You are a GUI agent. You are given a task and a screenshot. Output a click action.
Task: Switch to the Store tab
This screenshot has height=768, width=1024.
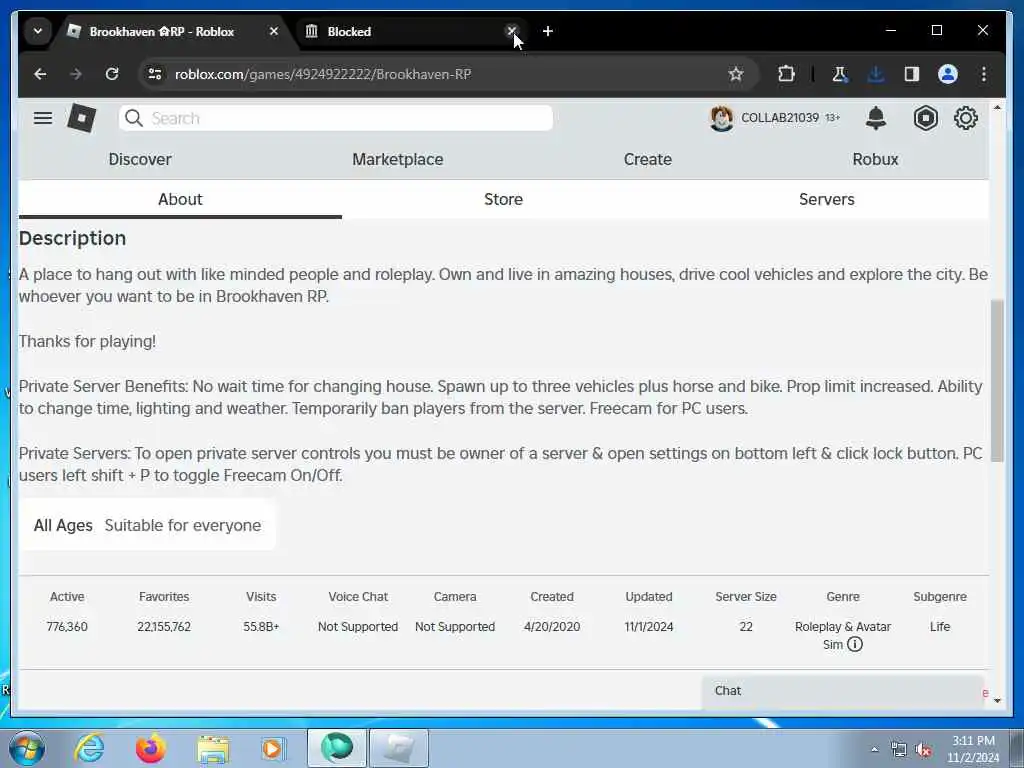tap(504, 199)
